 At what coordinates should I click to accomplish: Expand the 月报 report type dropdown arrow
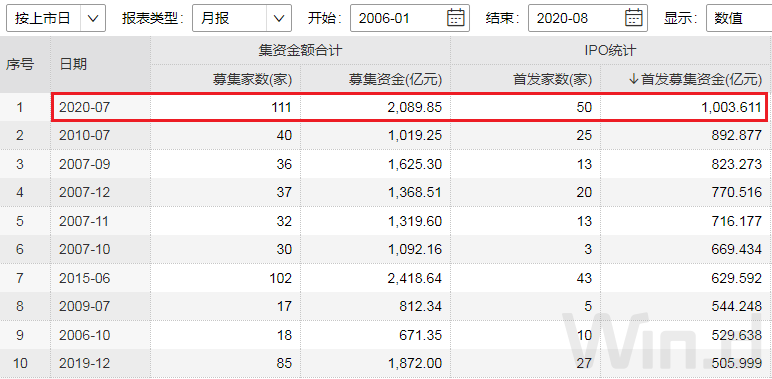pos(279,18)
